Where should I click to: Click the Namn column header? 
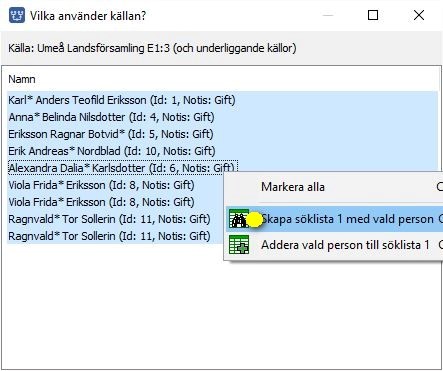[x=22, y=79]
